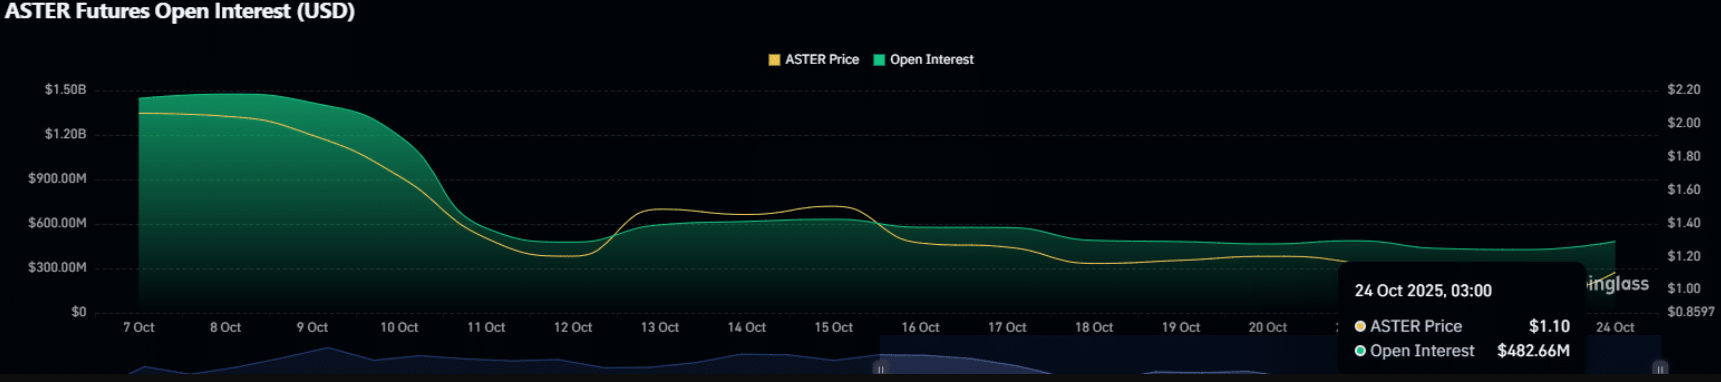Click the selected range in the bottom navigator
1721x382 pixels.
pos(1270,355)
